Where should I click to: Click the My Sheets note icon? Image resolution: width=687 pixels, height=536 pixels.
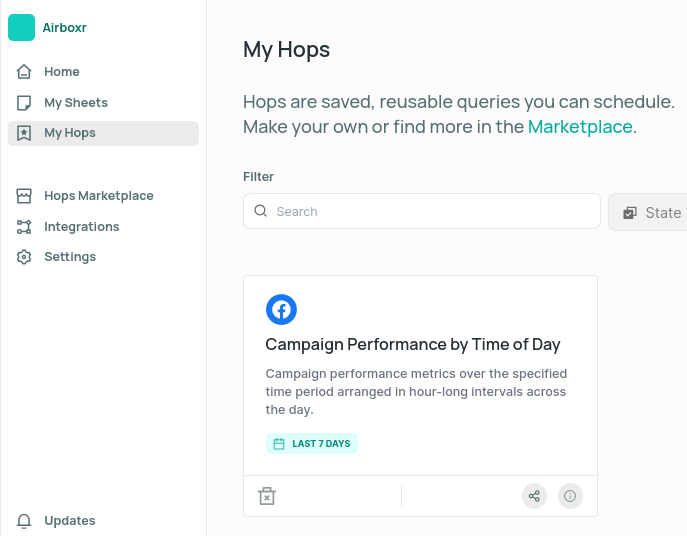click(x=24, y=103)
